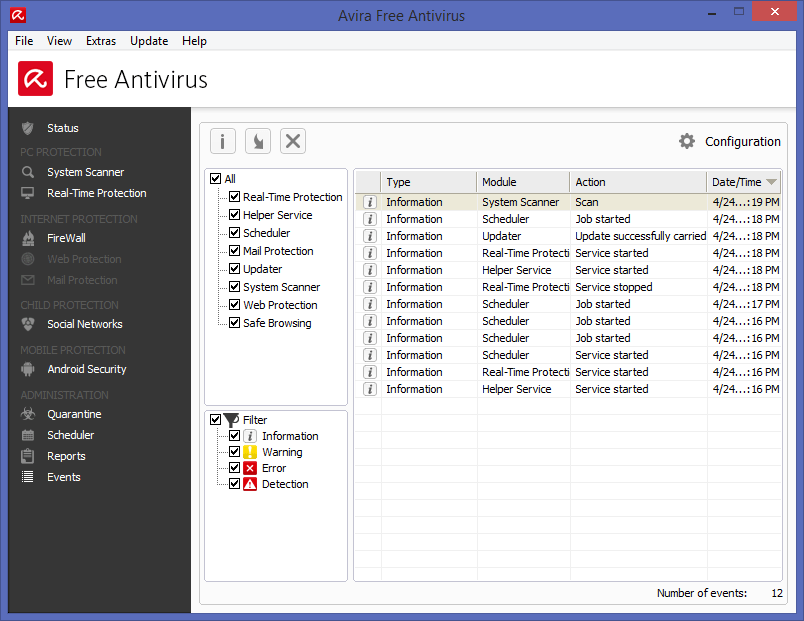Toggle the Error filter checkbox
804x621 pixels.
pos(234,468)
